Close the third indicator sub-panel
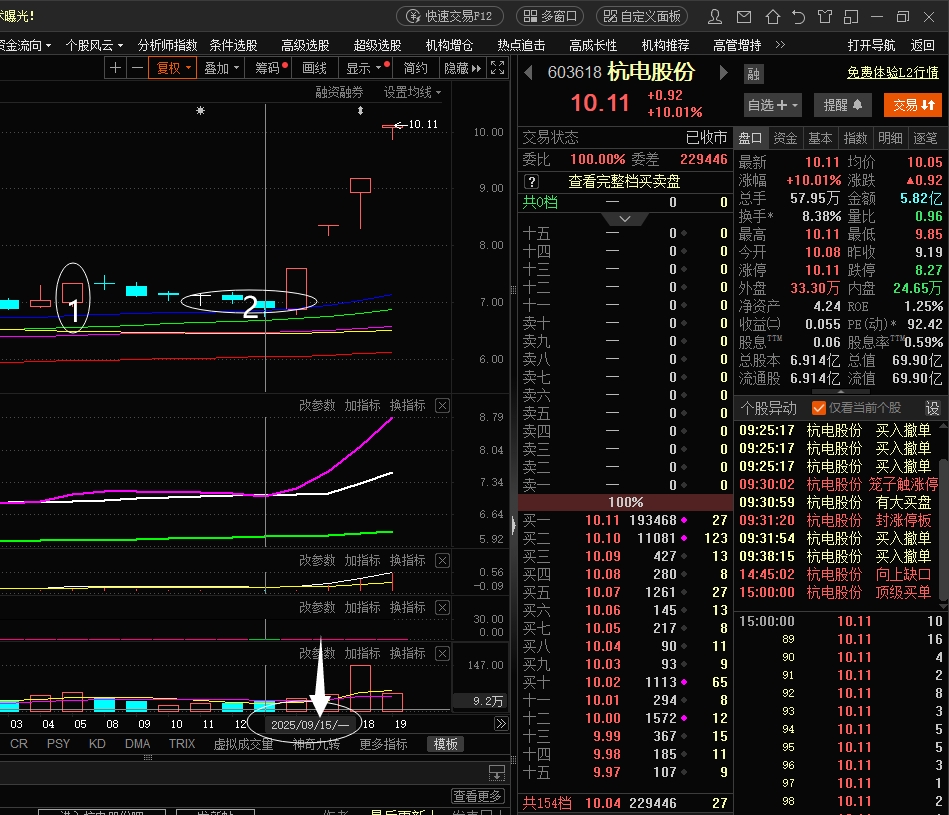 442,607
